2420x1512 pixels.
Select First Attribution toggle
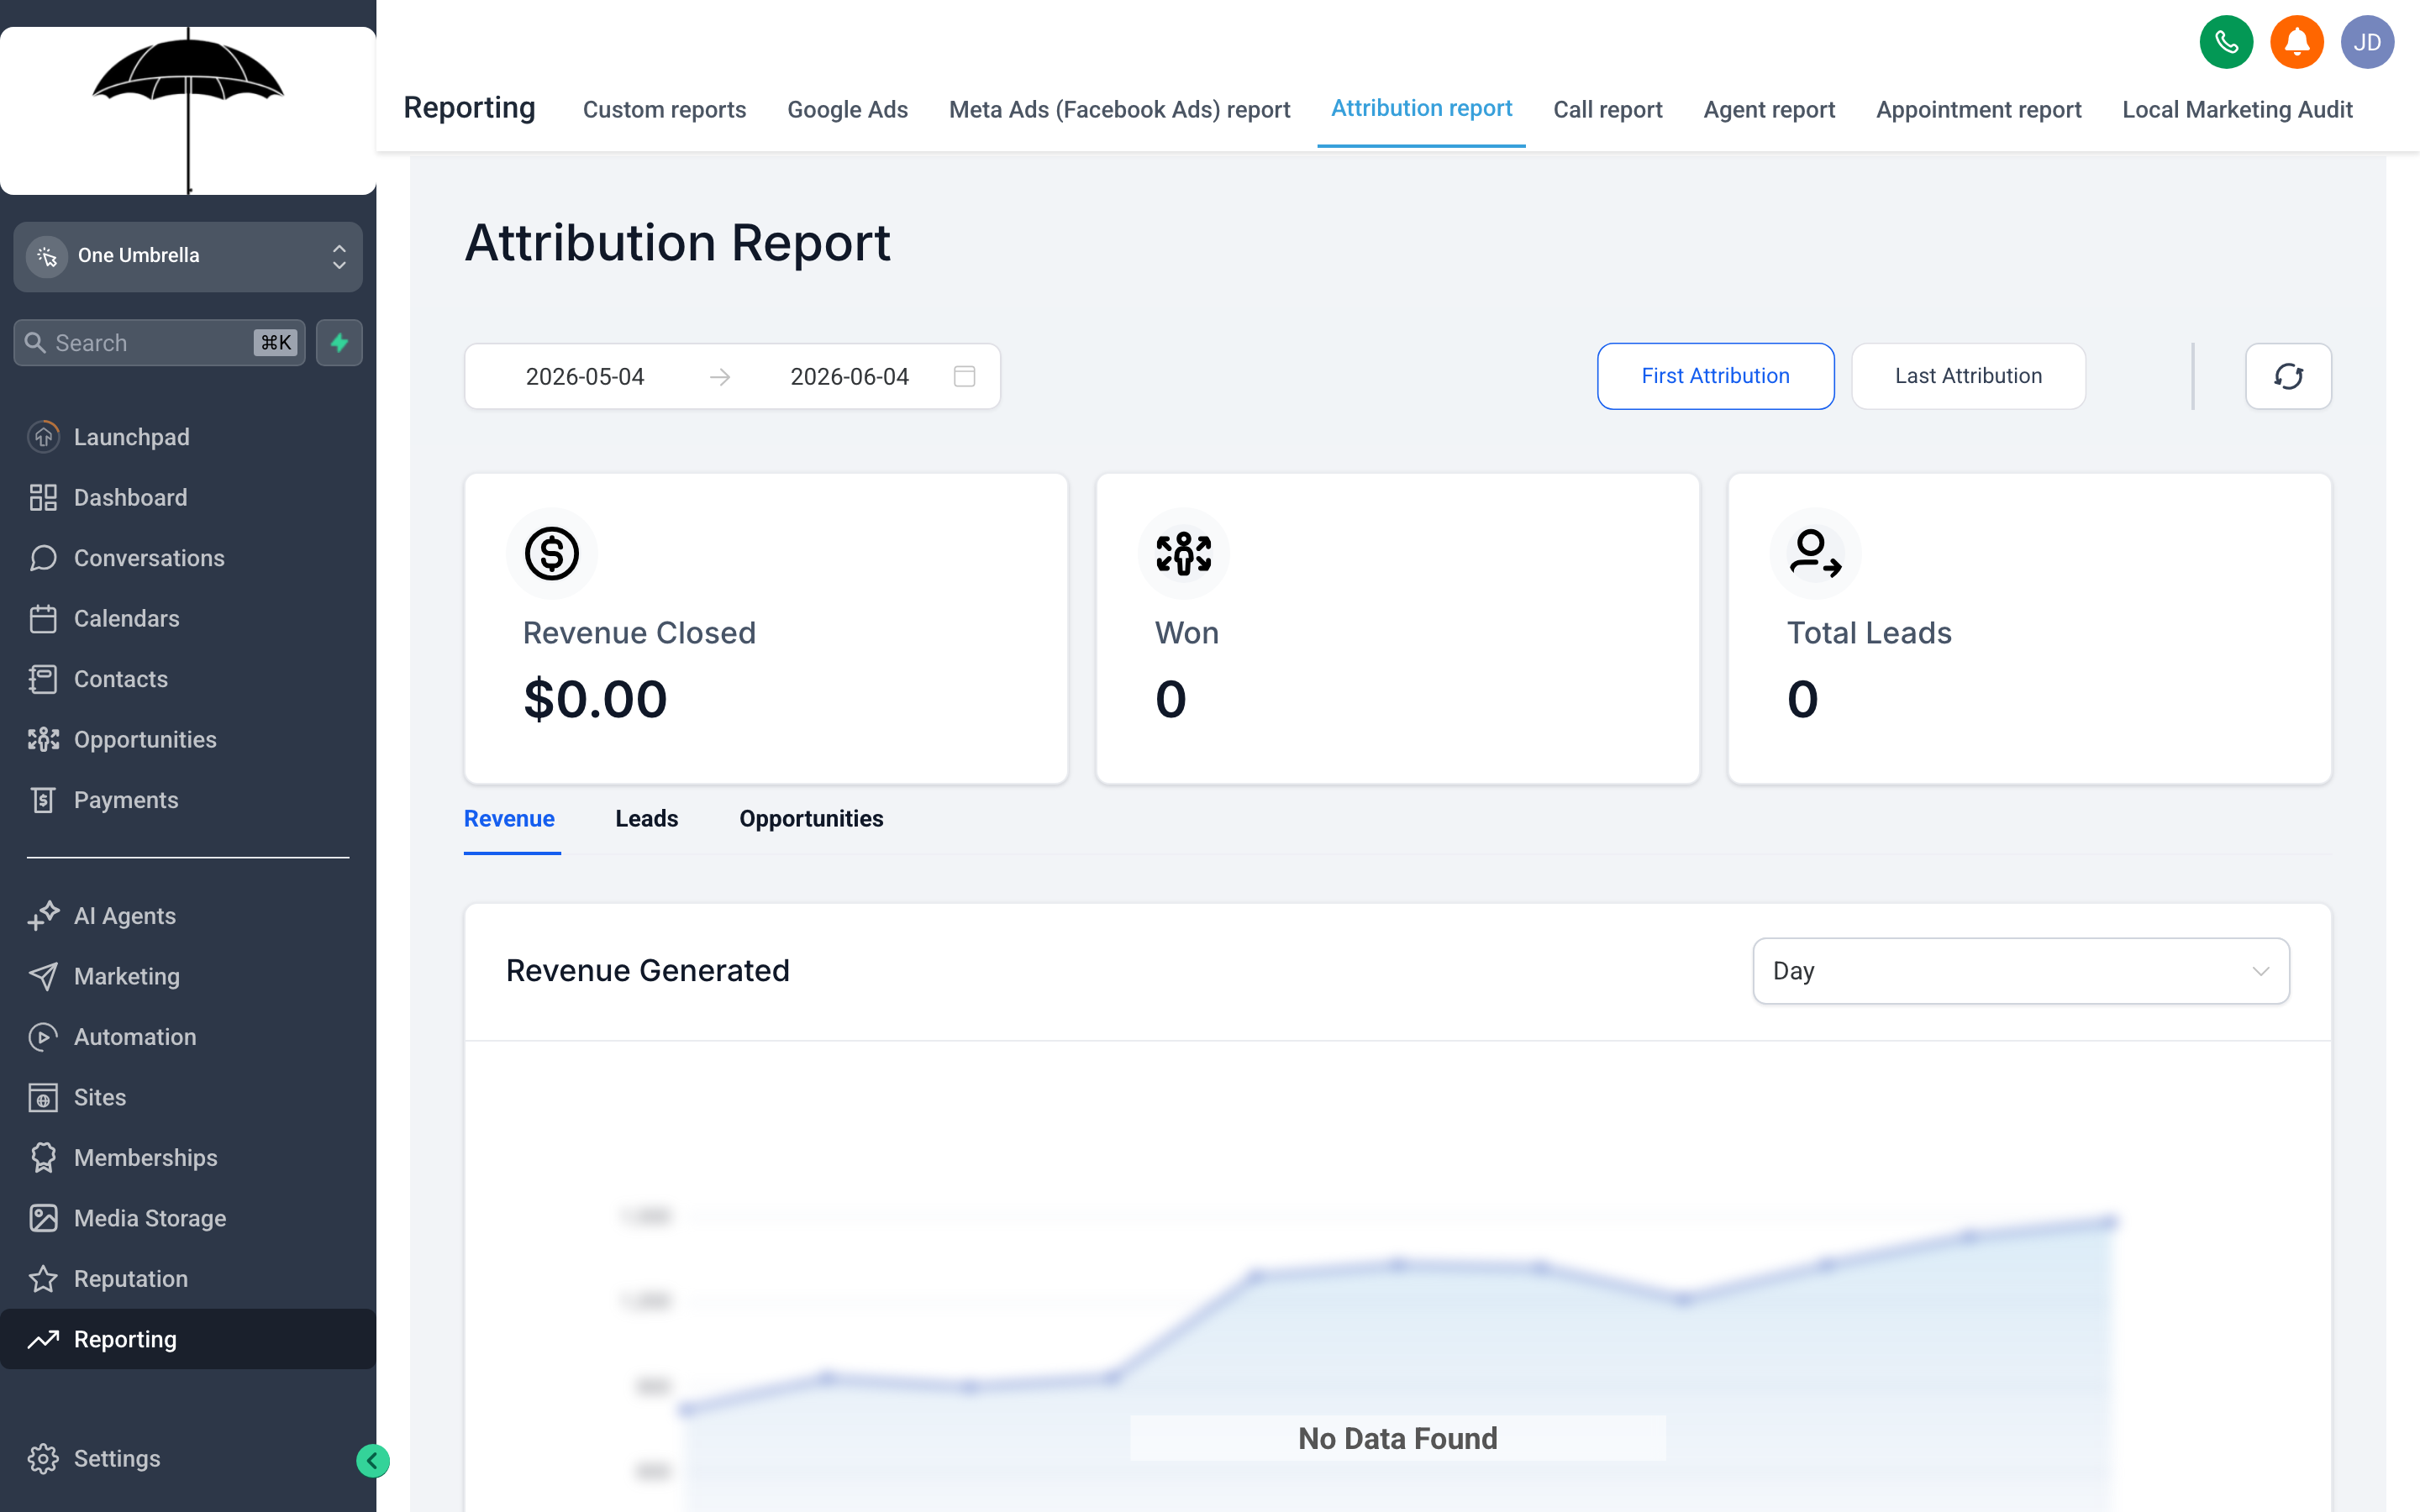click(x=1715, y=376)
